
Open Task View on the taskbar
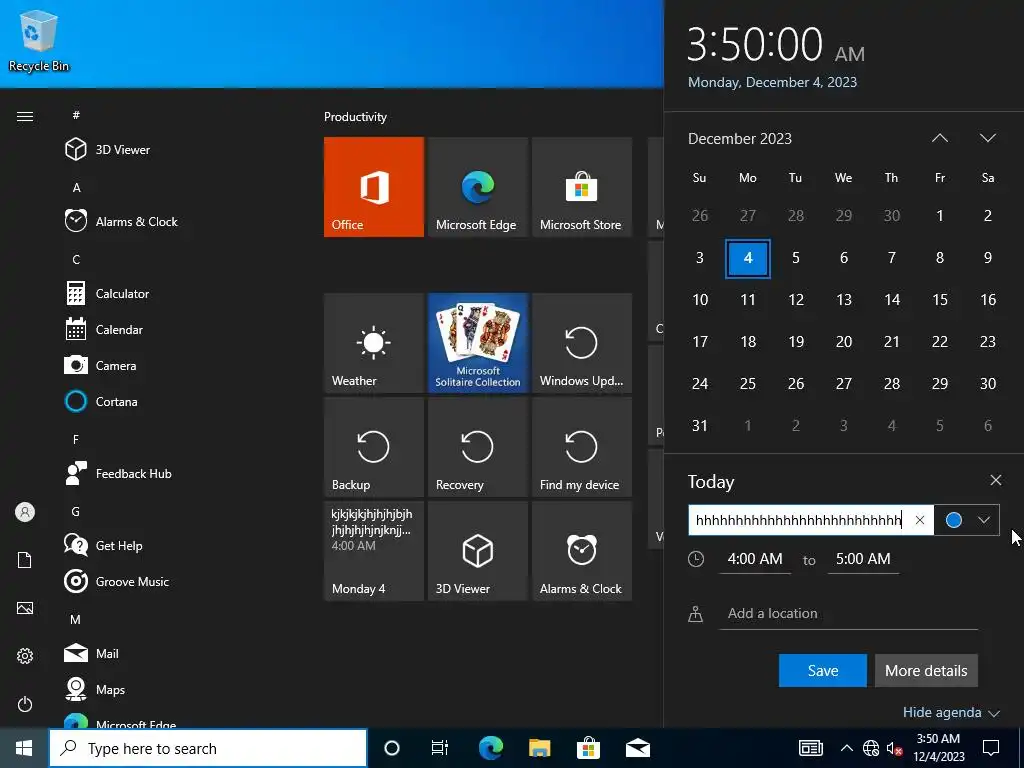point(440,748)
